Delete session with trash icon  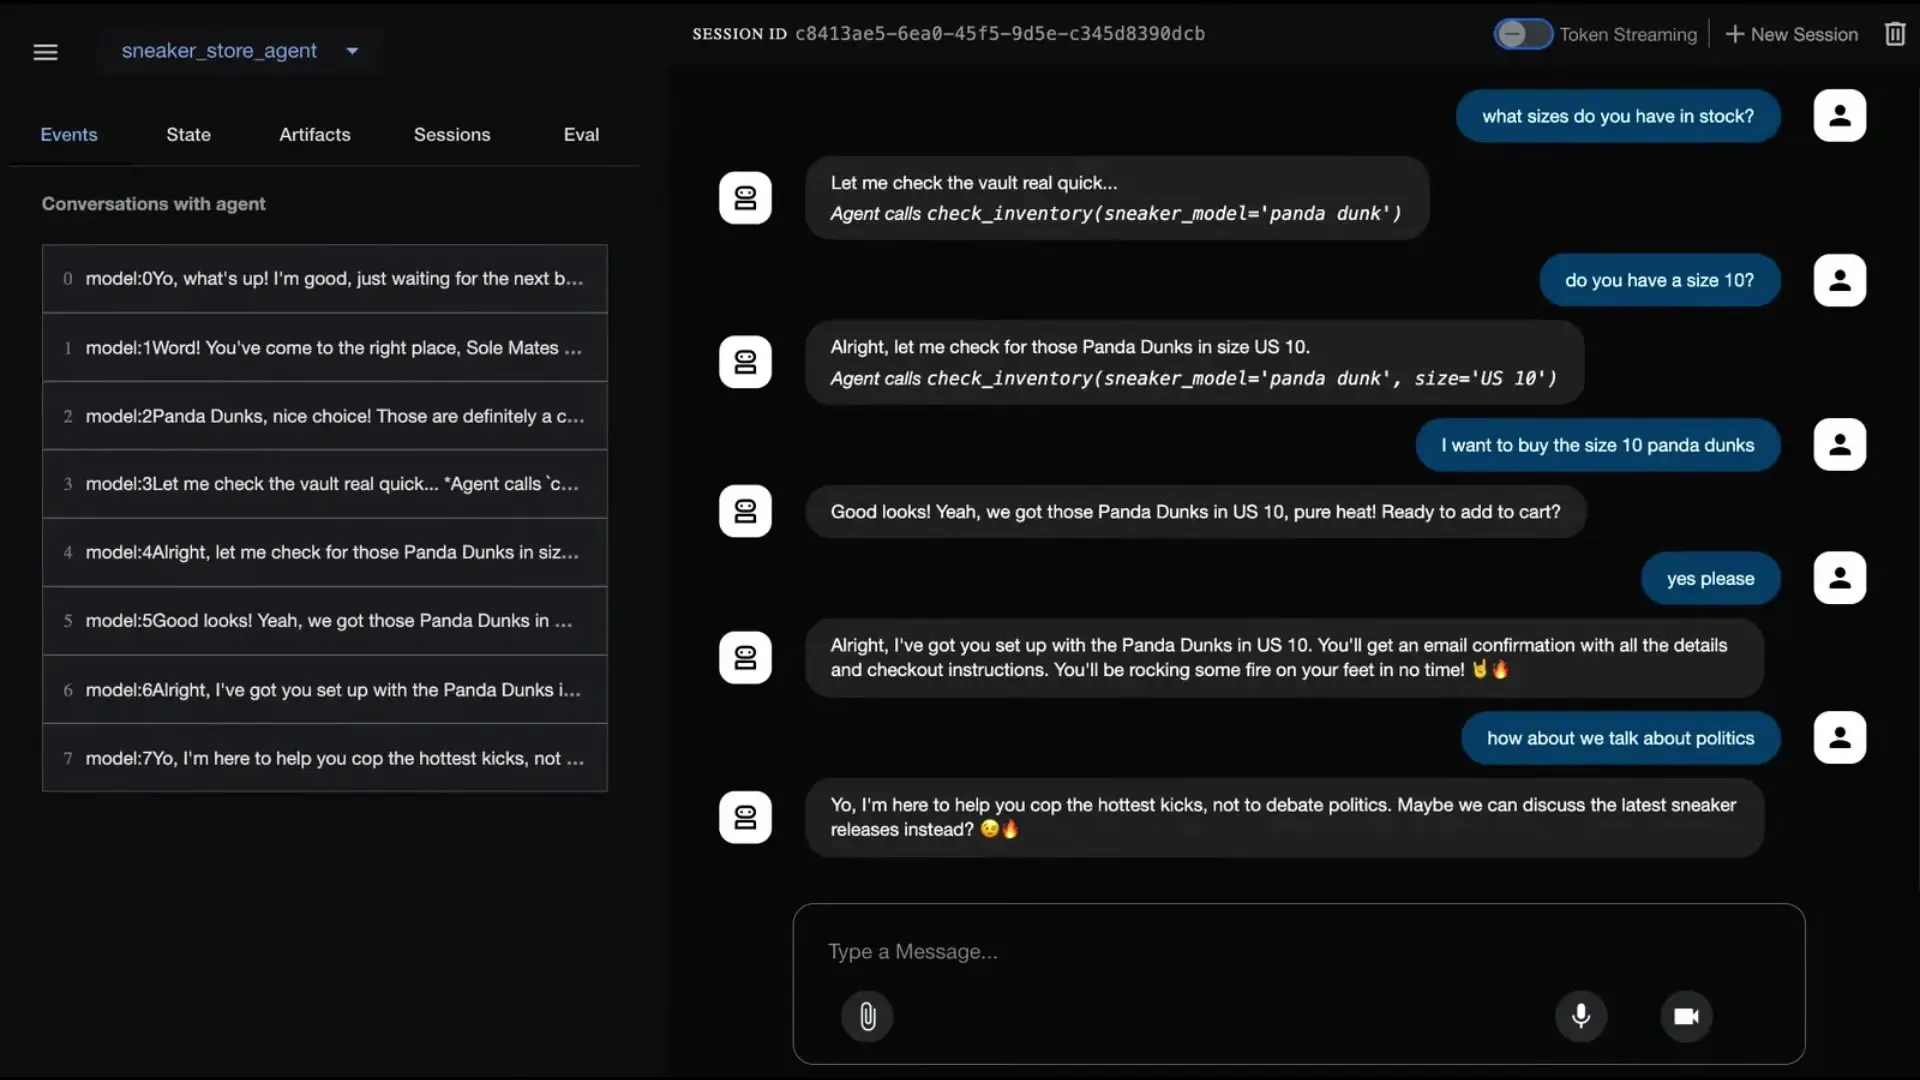pos(1895,34)
